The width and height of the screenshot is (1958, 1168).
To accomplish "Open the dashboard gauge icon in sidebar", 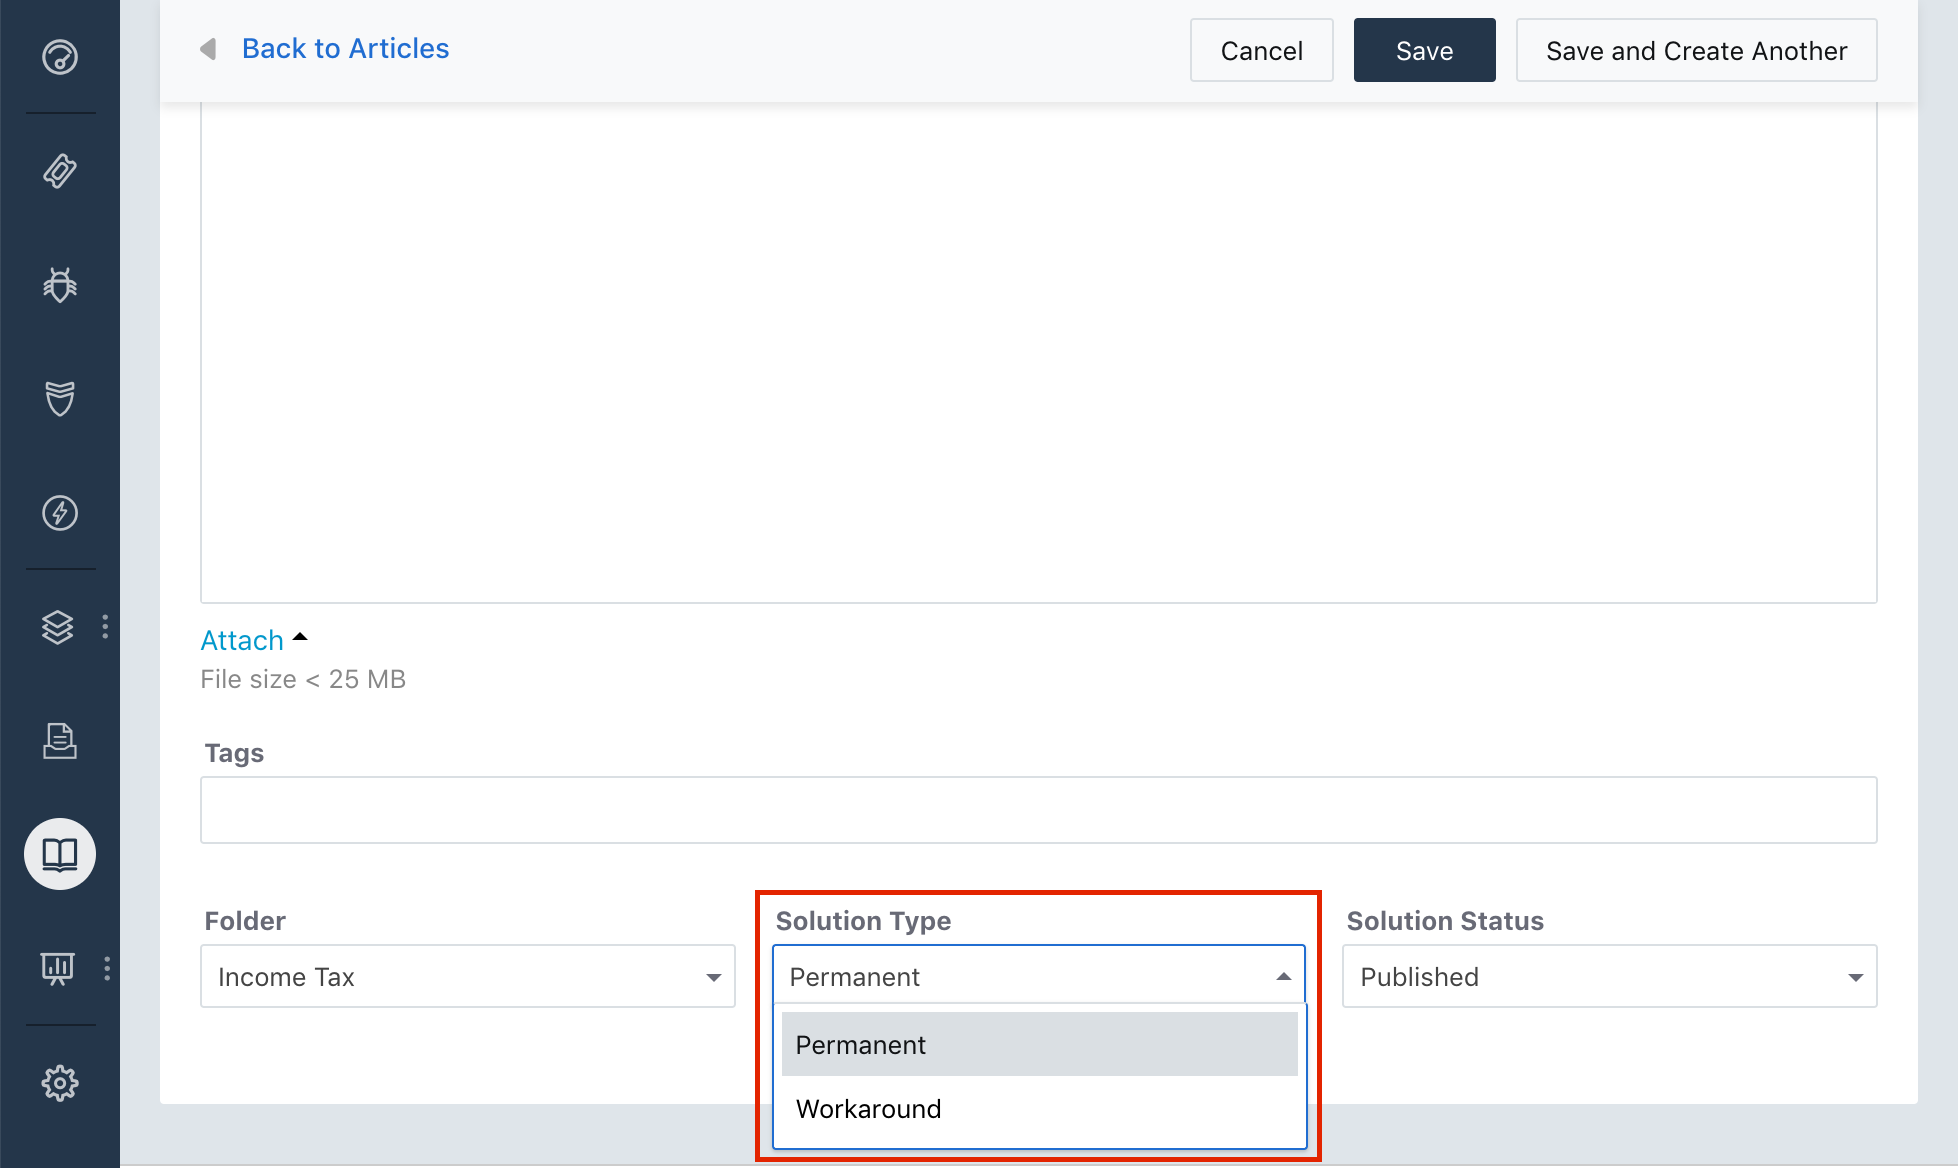I will pos(60,57).
